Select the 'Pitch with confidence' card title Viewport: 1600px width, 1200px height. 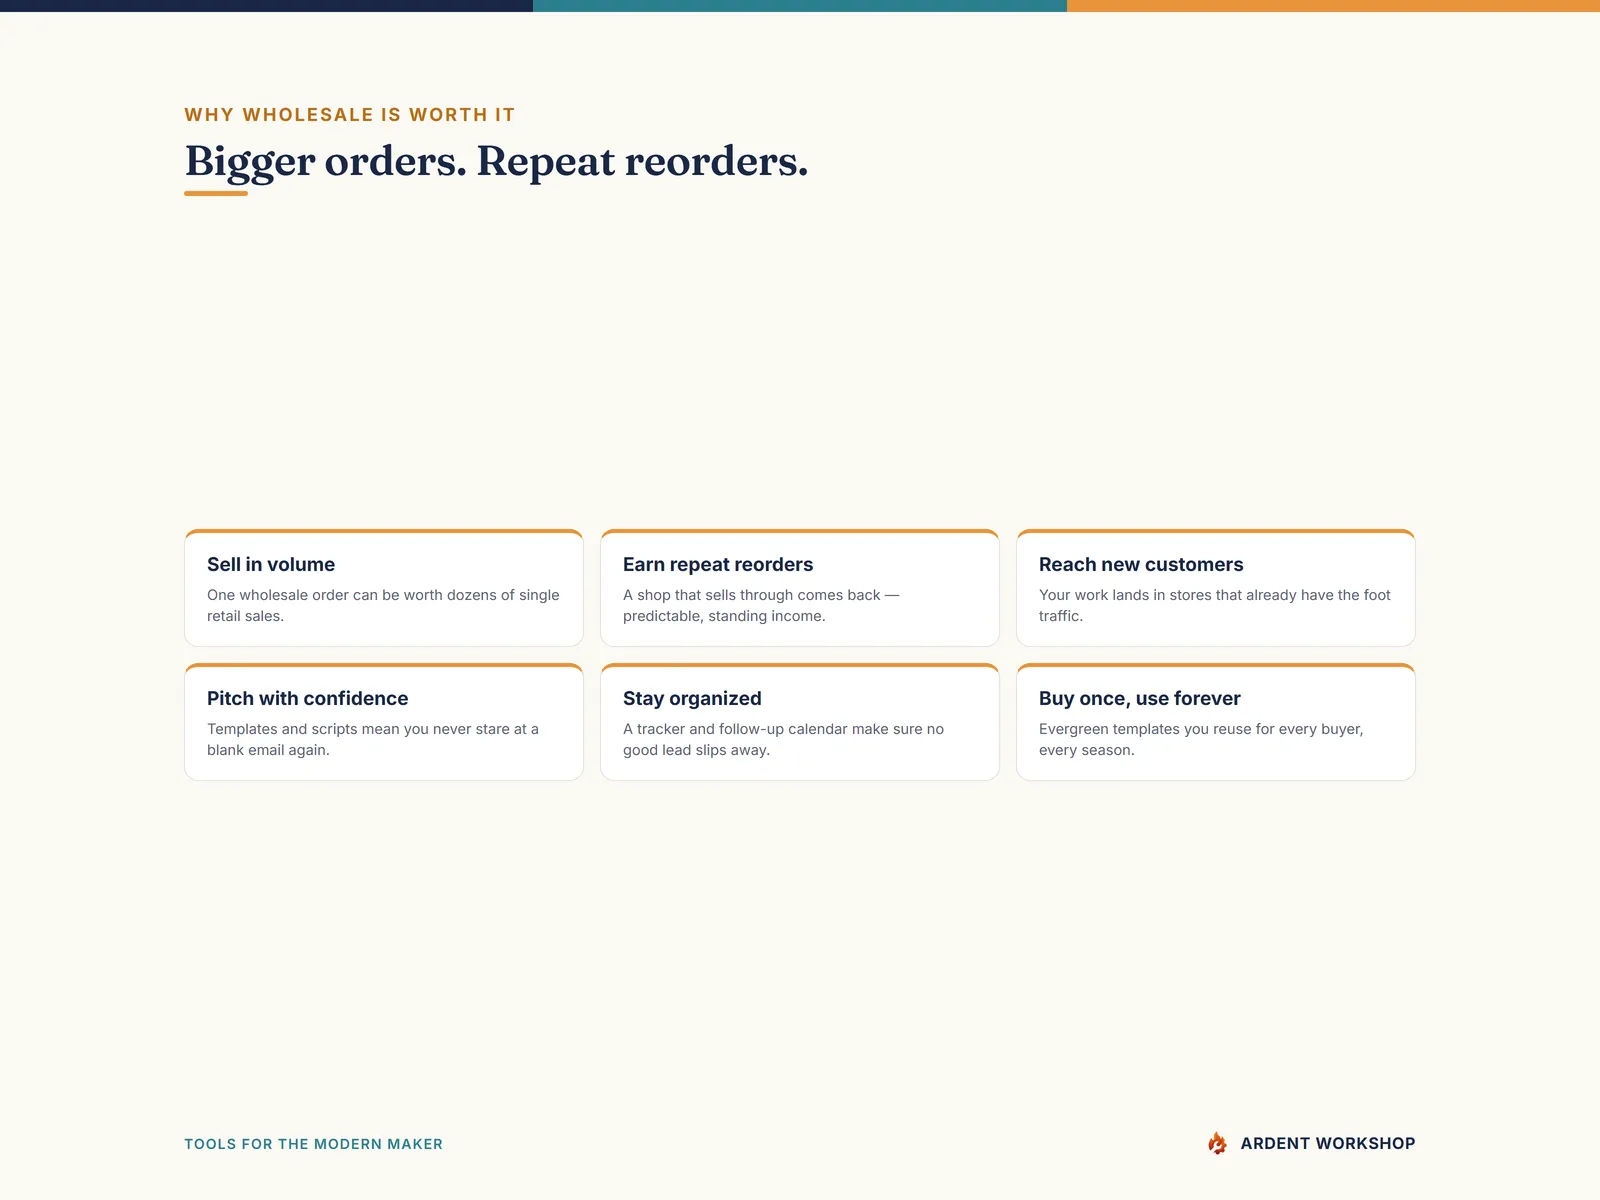[308, 698]
